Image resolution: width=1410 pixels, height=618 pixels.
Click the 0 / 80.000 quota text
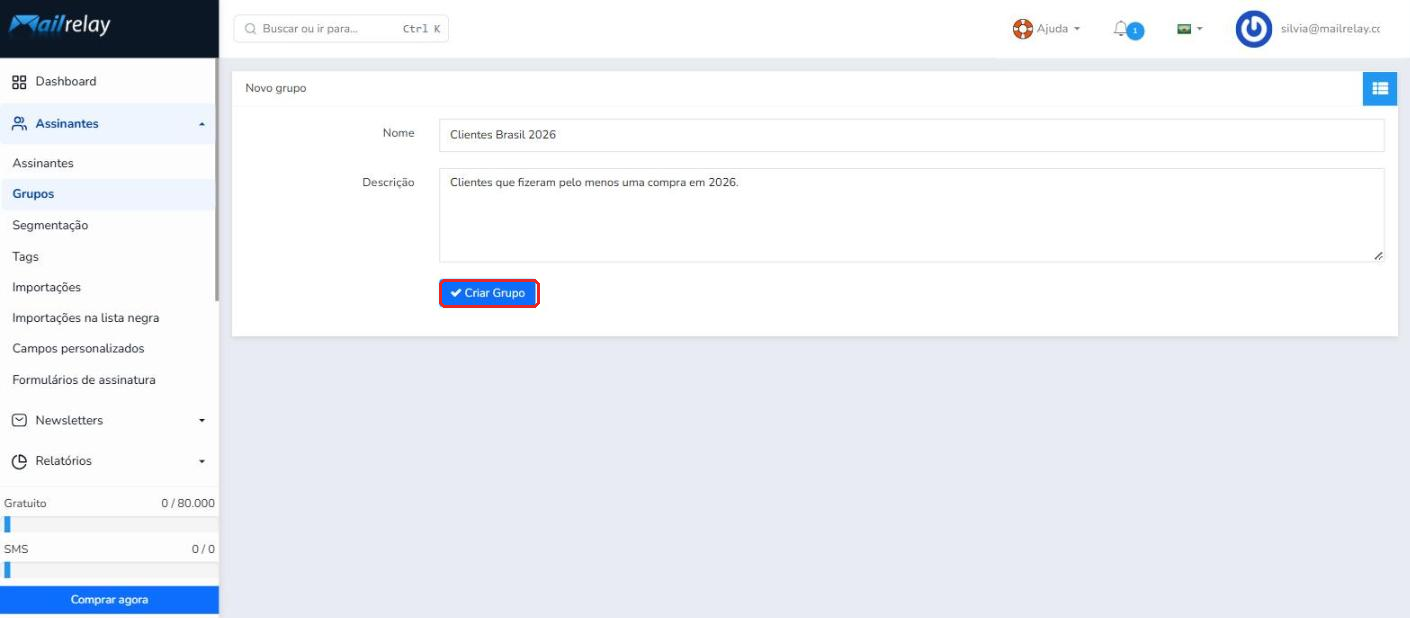[x=188, y=504]
